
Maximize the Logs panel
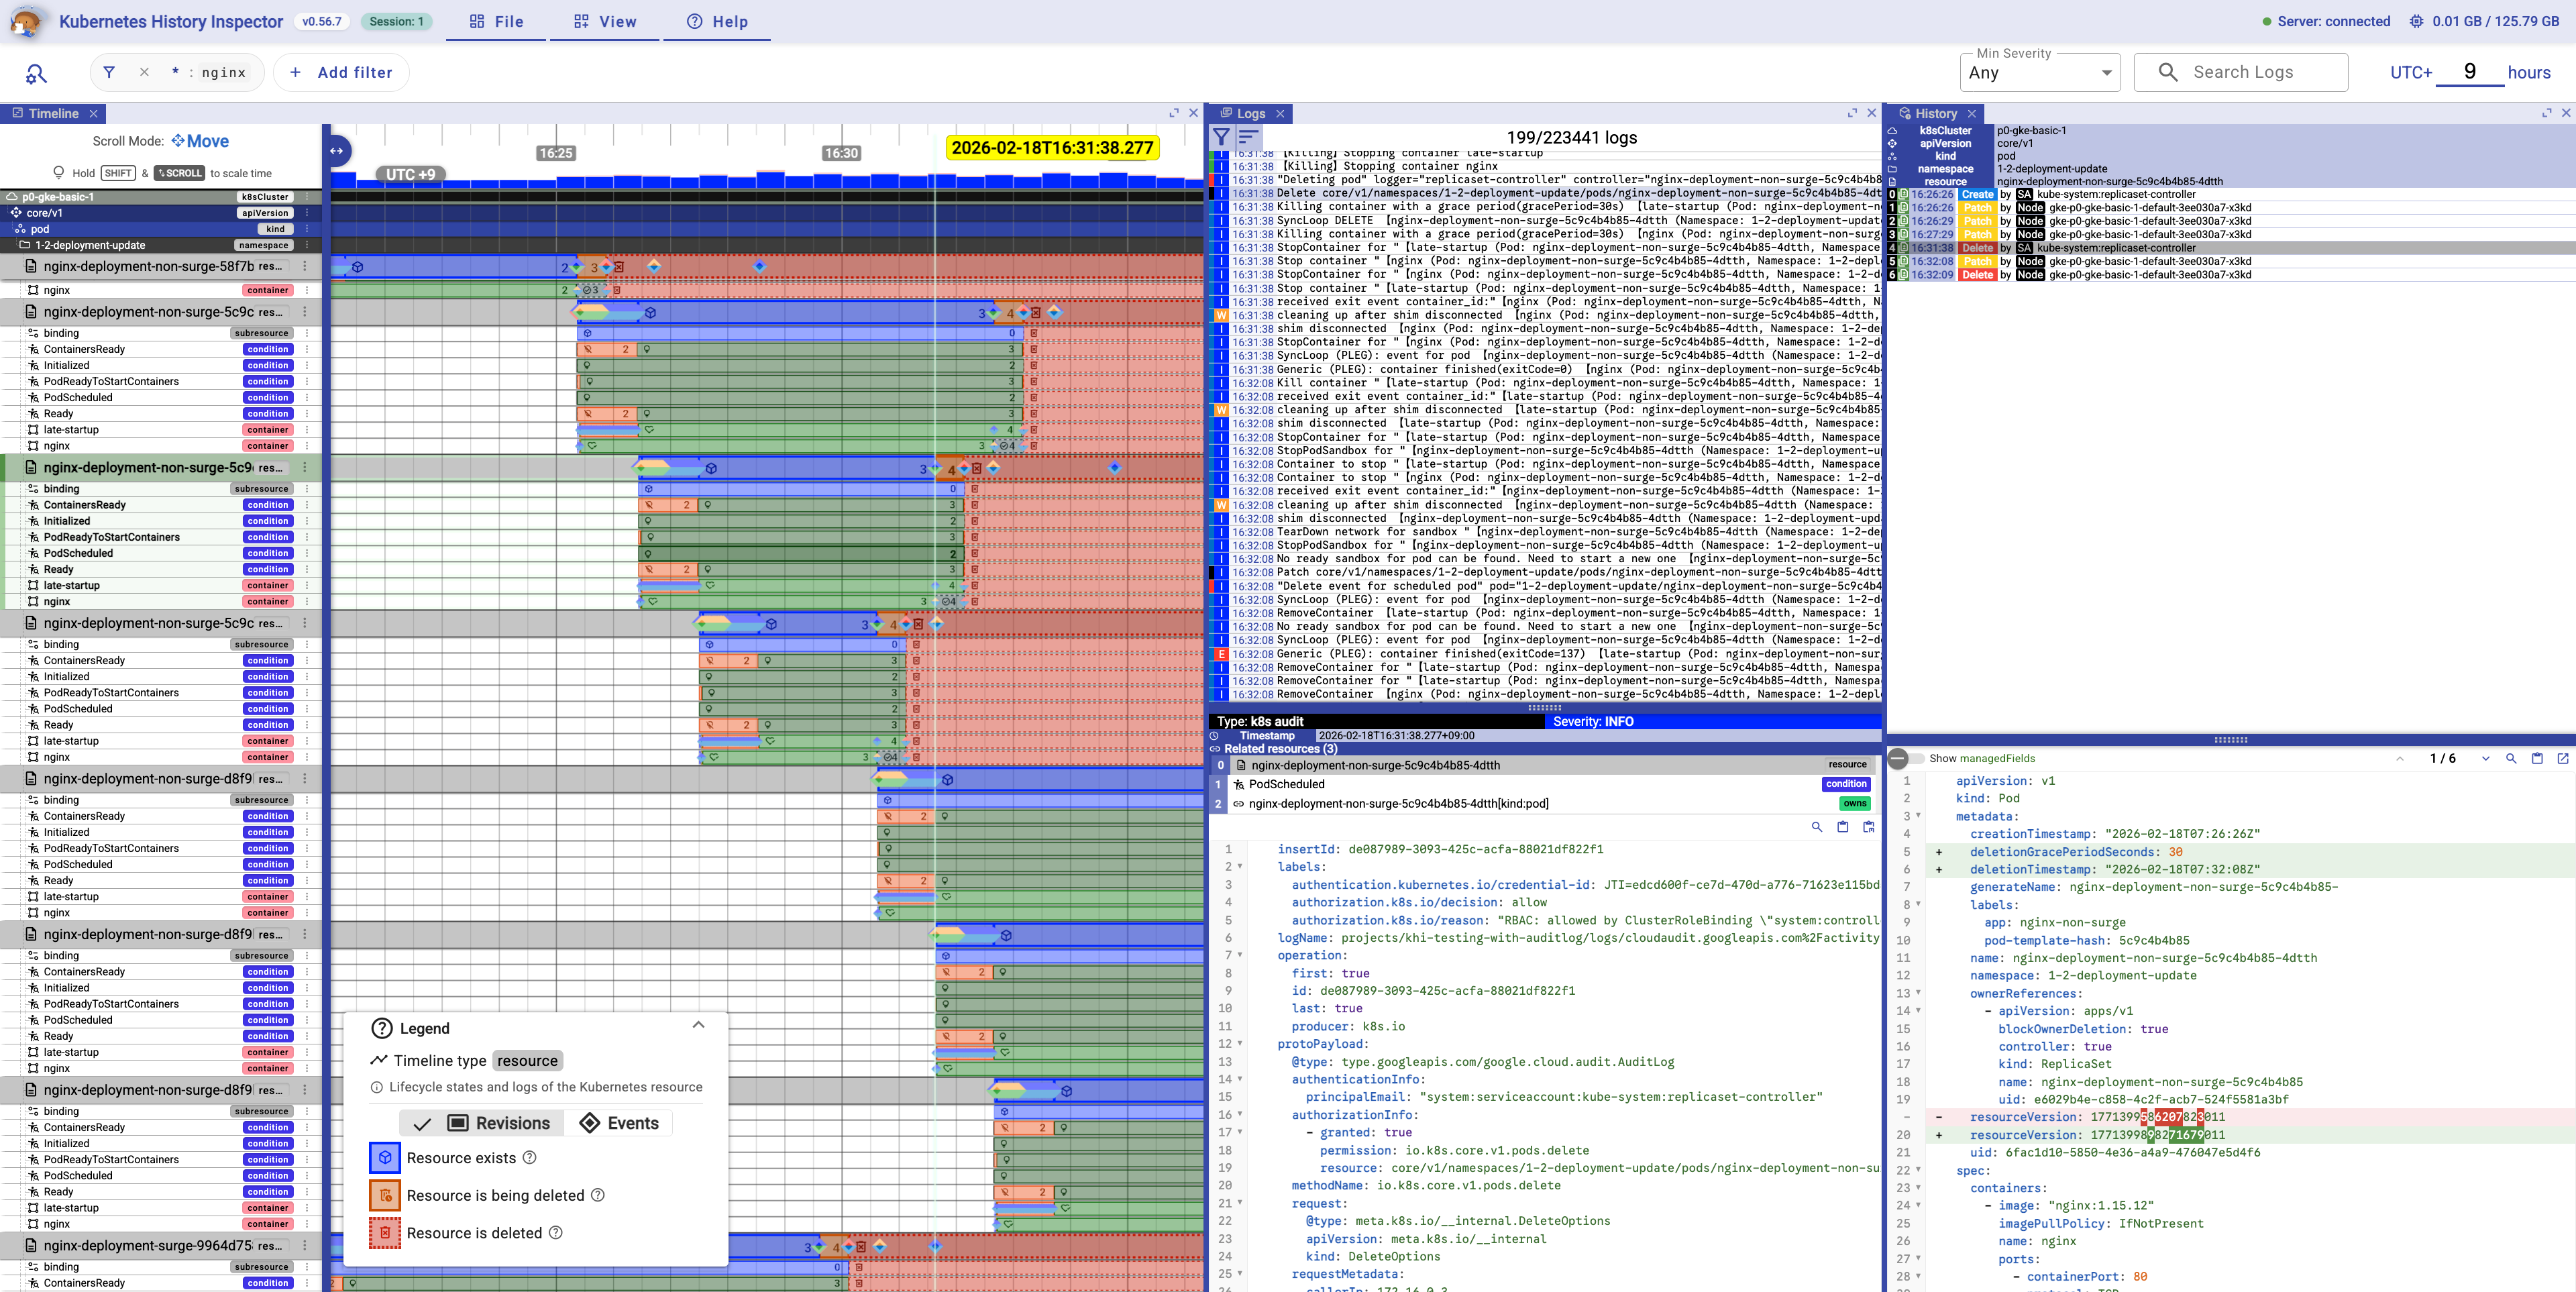pyautogui.click(x=1852, y=113)
